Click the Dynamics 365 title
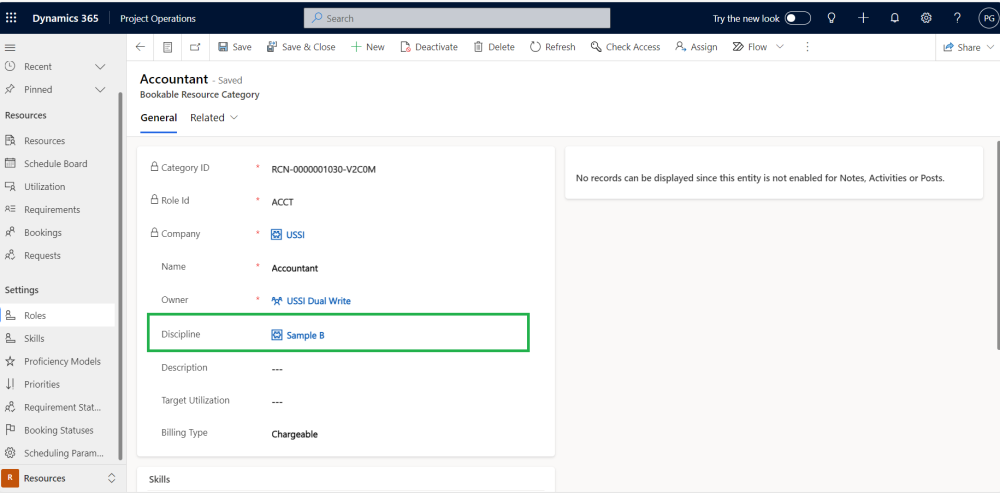The height and width of the screenshot is (493, 1000). coord(66,18)
